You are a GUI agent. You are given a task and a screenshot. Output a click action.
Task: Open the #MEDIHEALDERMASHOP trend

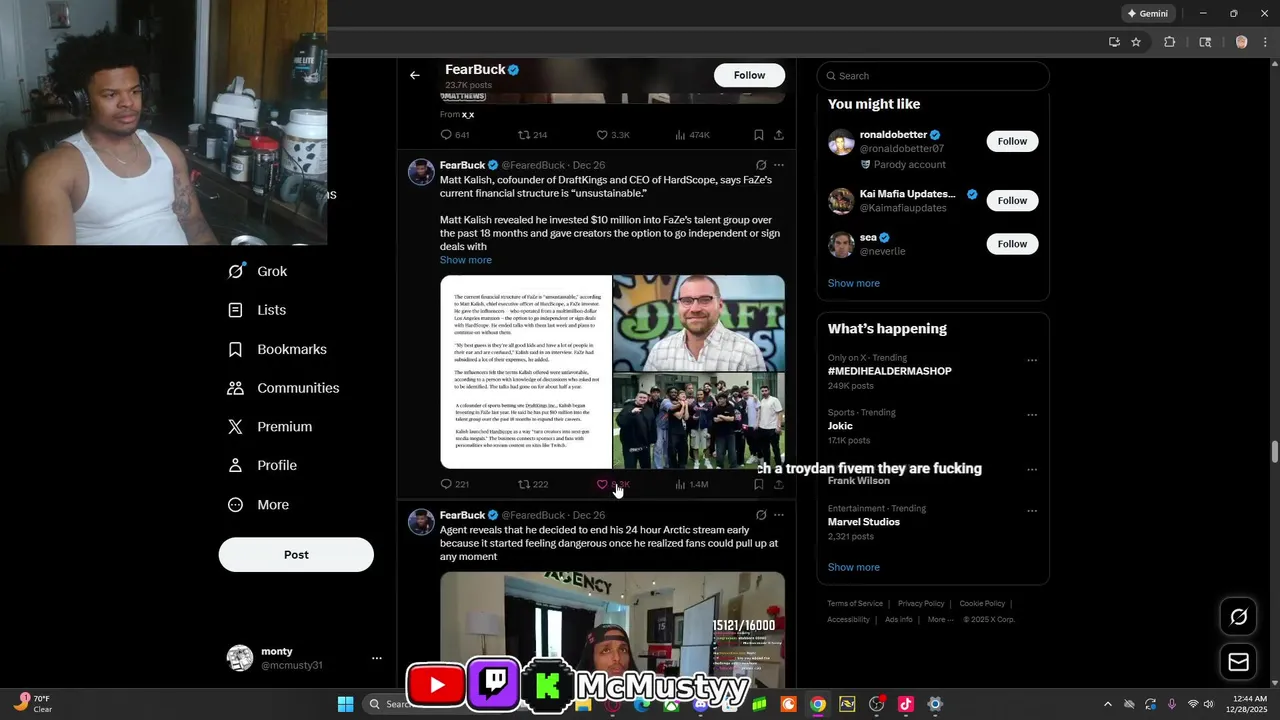[x=890, y=371]
